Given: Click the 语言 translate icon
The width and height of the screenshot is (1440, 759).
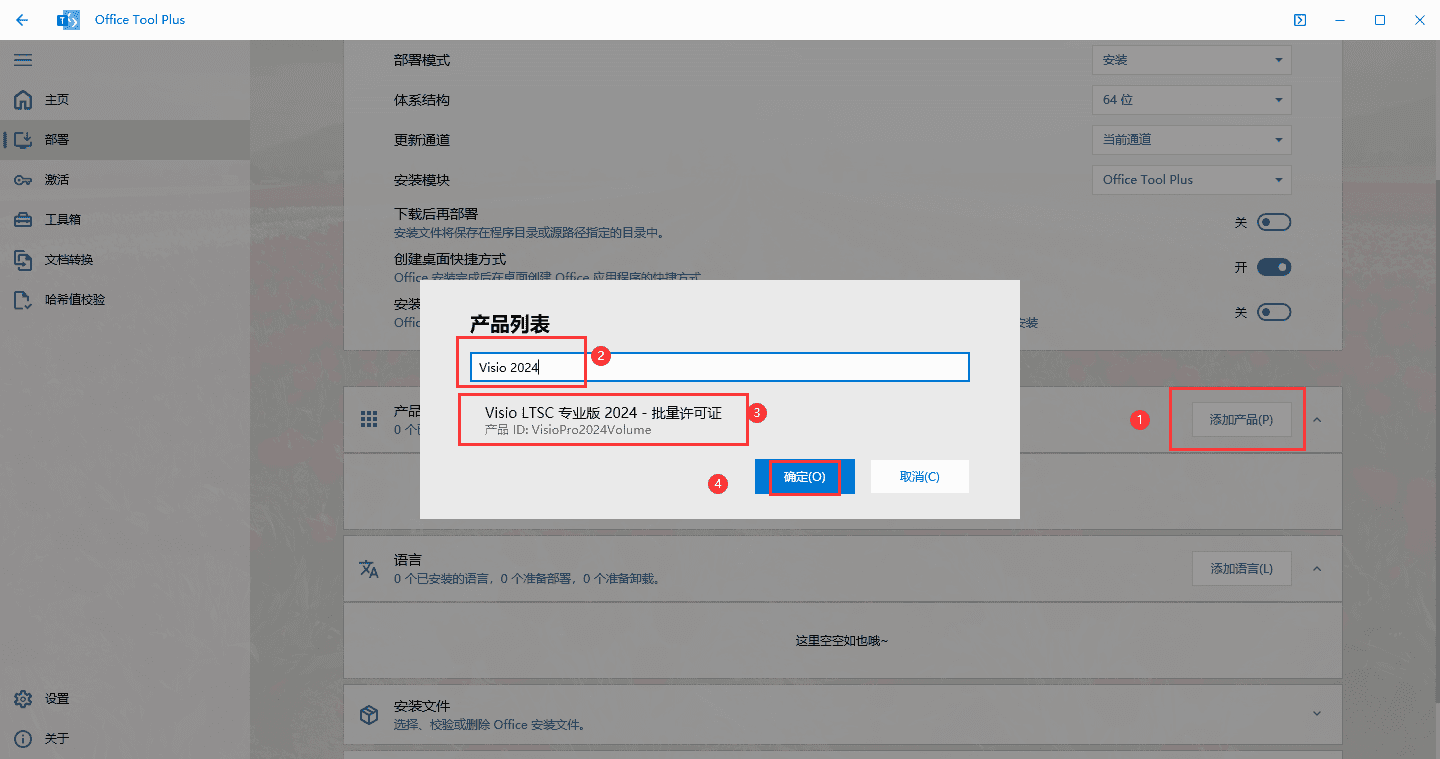Looking at the screenshot, I should tap(369, 568).
